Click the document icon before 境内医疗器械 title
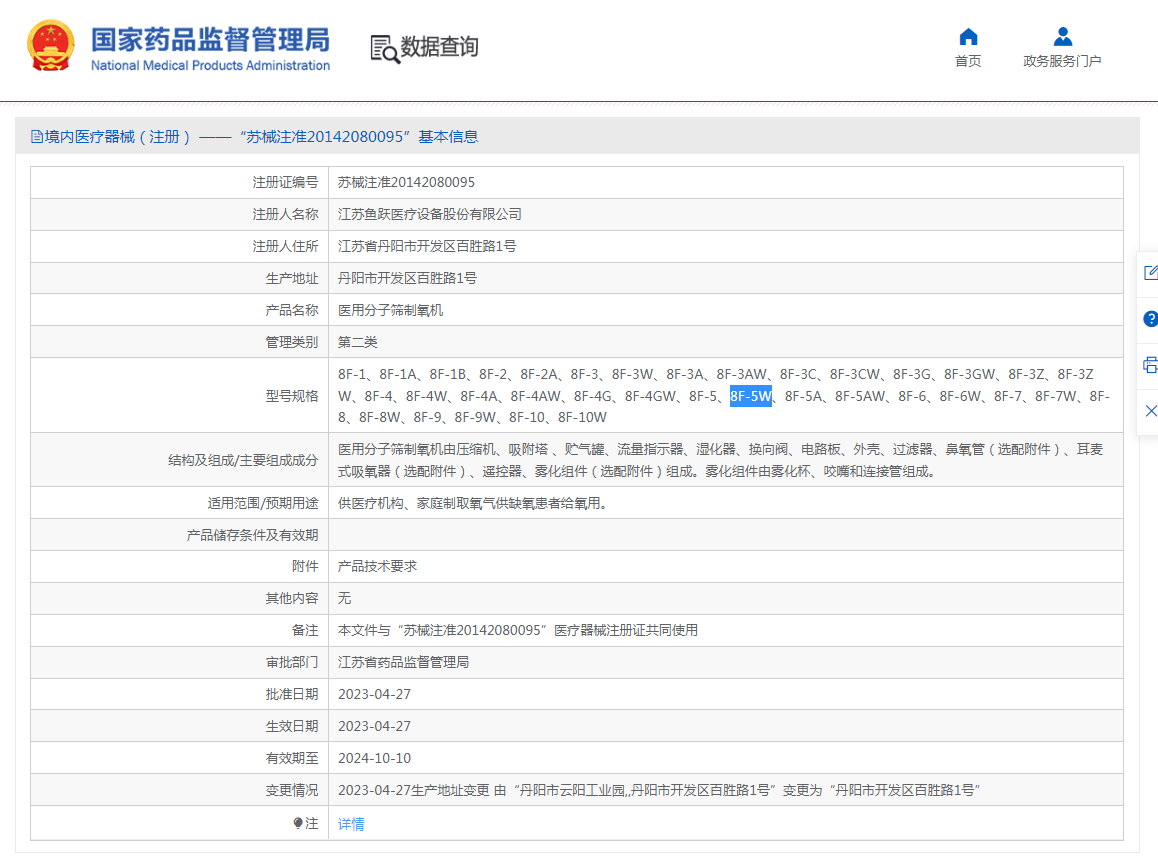 (36, 137)
